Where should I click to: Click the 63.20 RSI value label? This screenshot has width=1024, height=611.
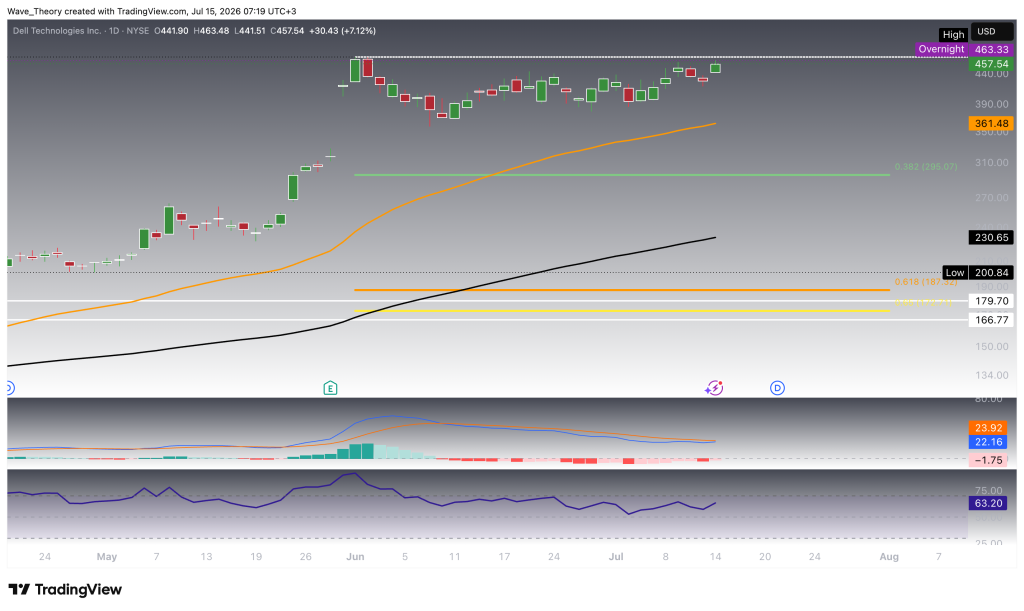pos(987,503)
